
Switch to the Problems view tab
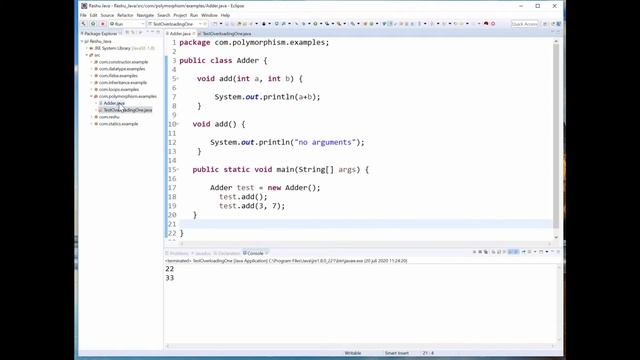pyautogui.click(x=177, y=253)
